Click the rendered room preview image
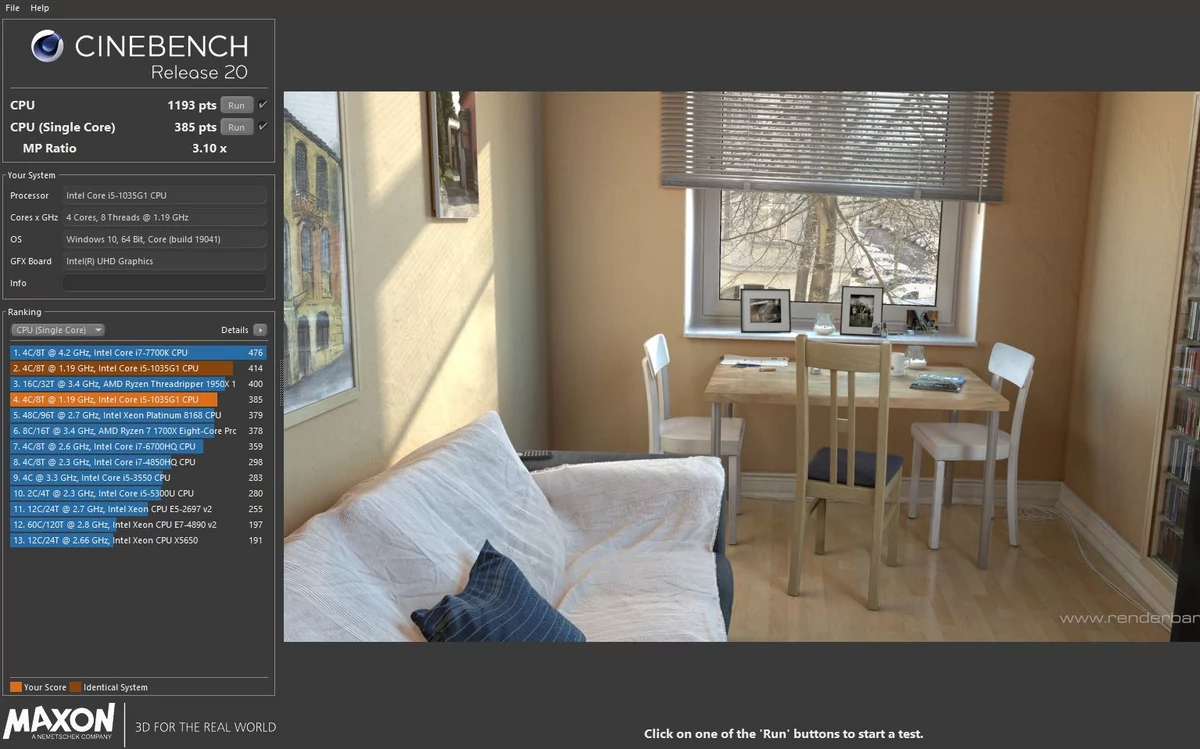Image resolution: width=1200 pixels, height=749 pixels. 741,367
